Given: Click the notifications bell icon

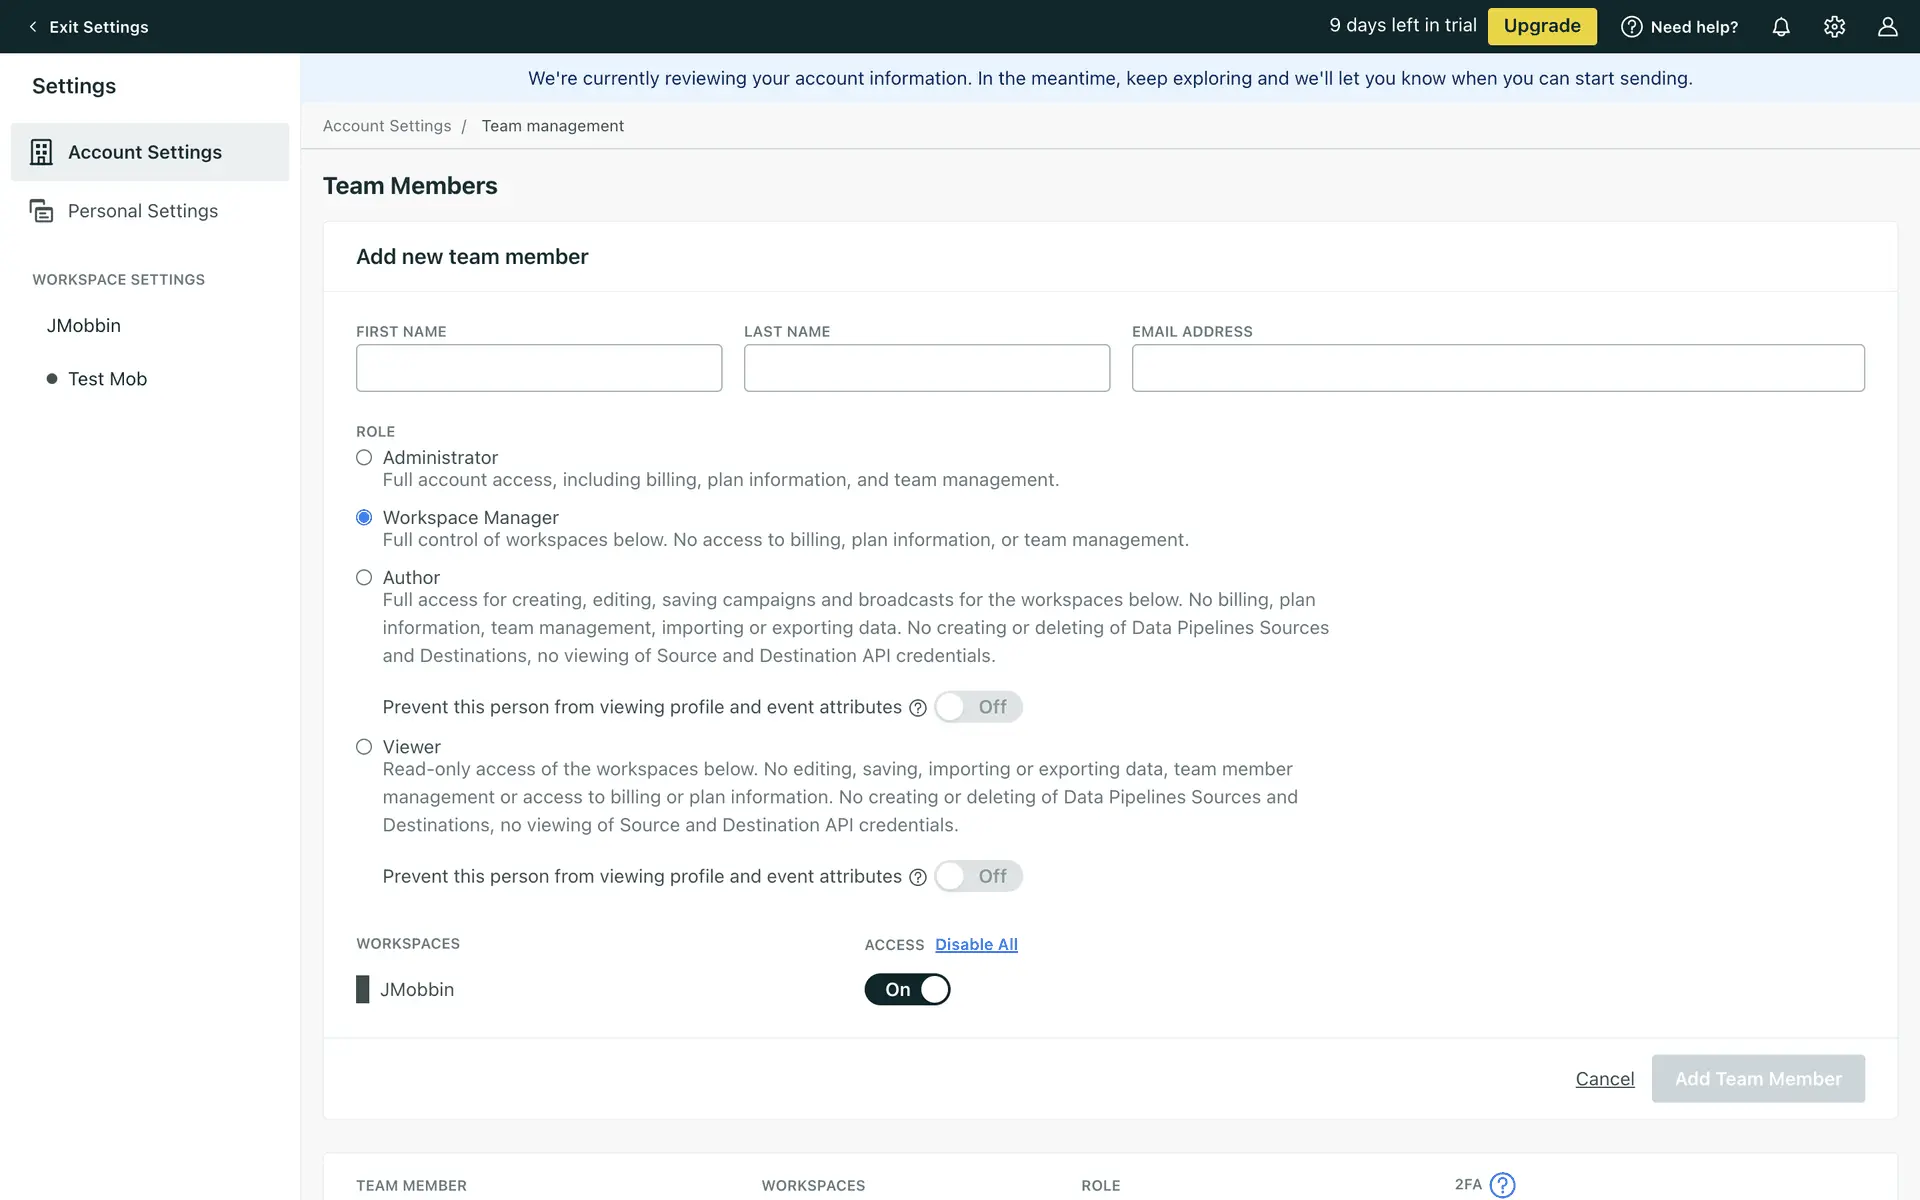Looking at the screenshot, I should [1781, 27].
